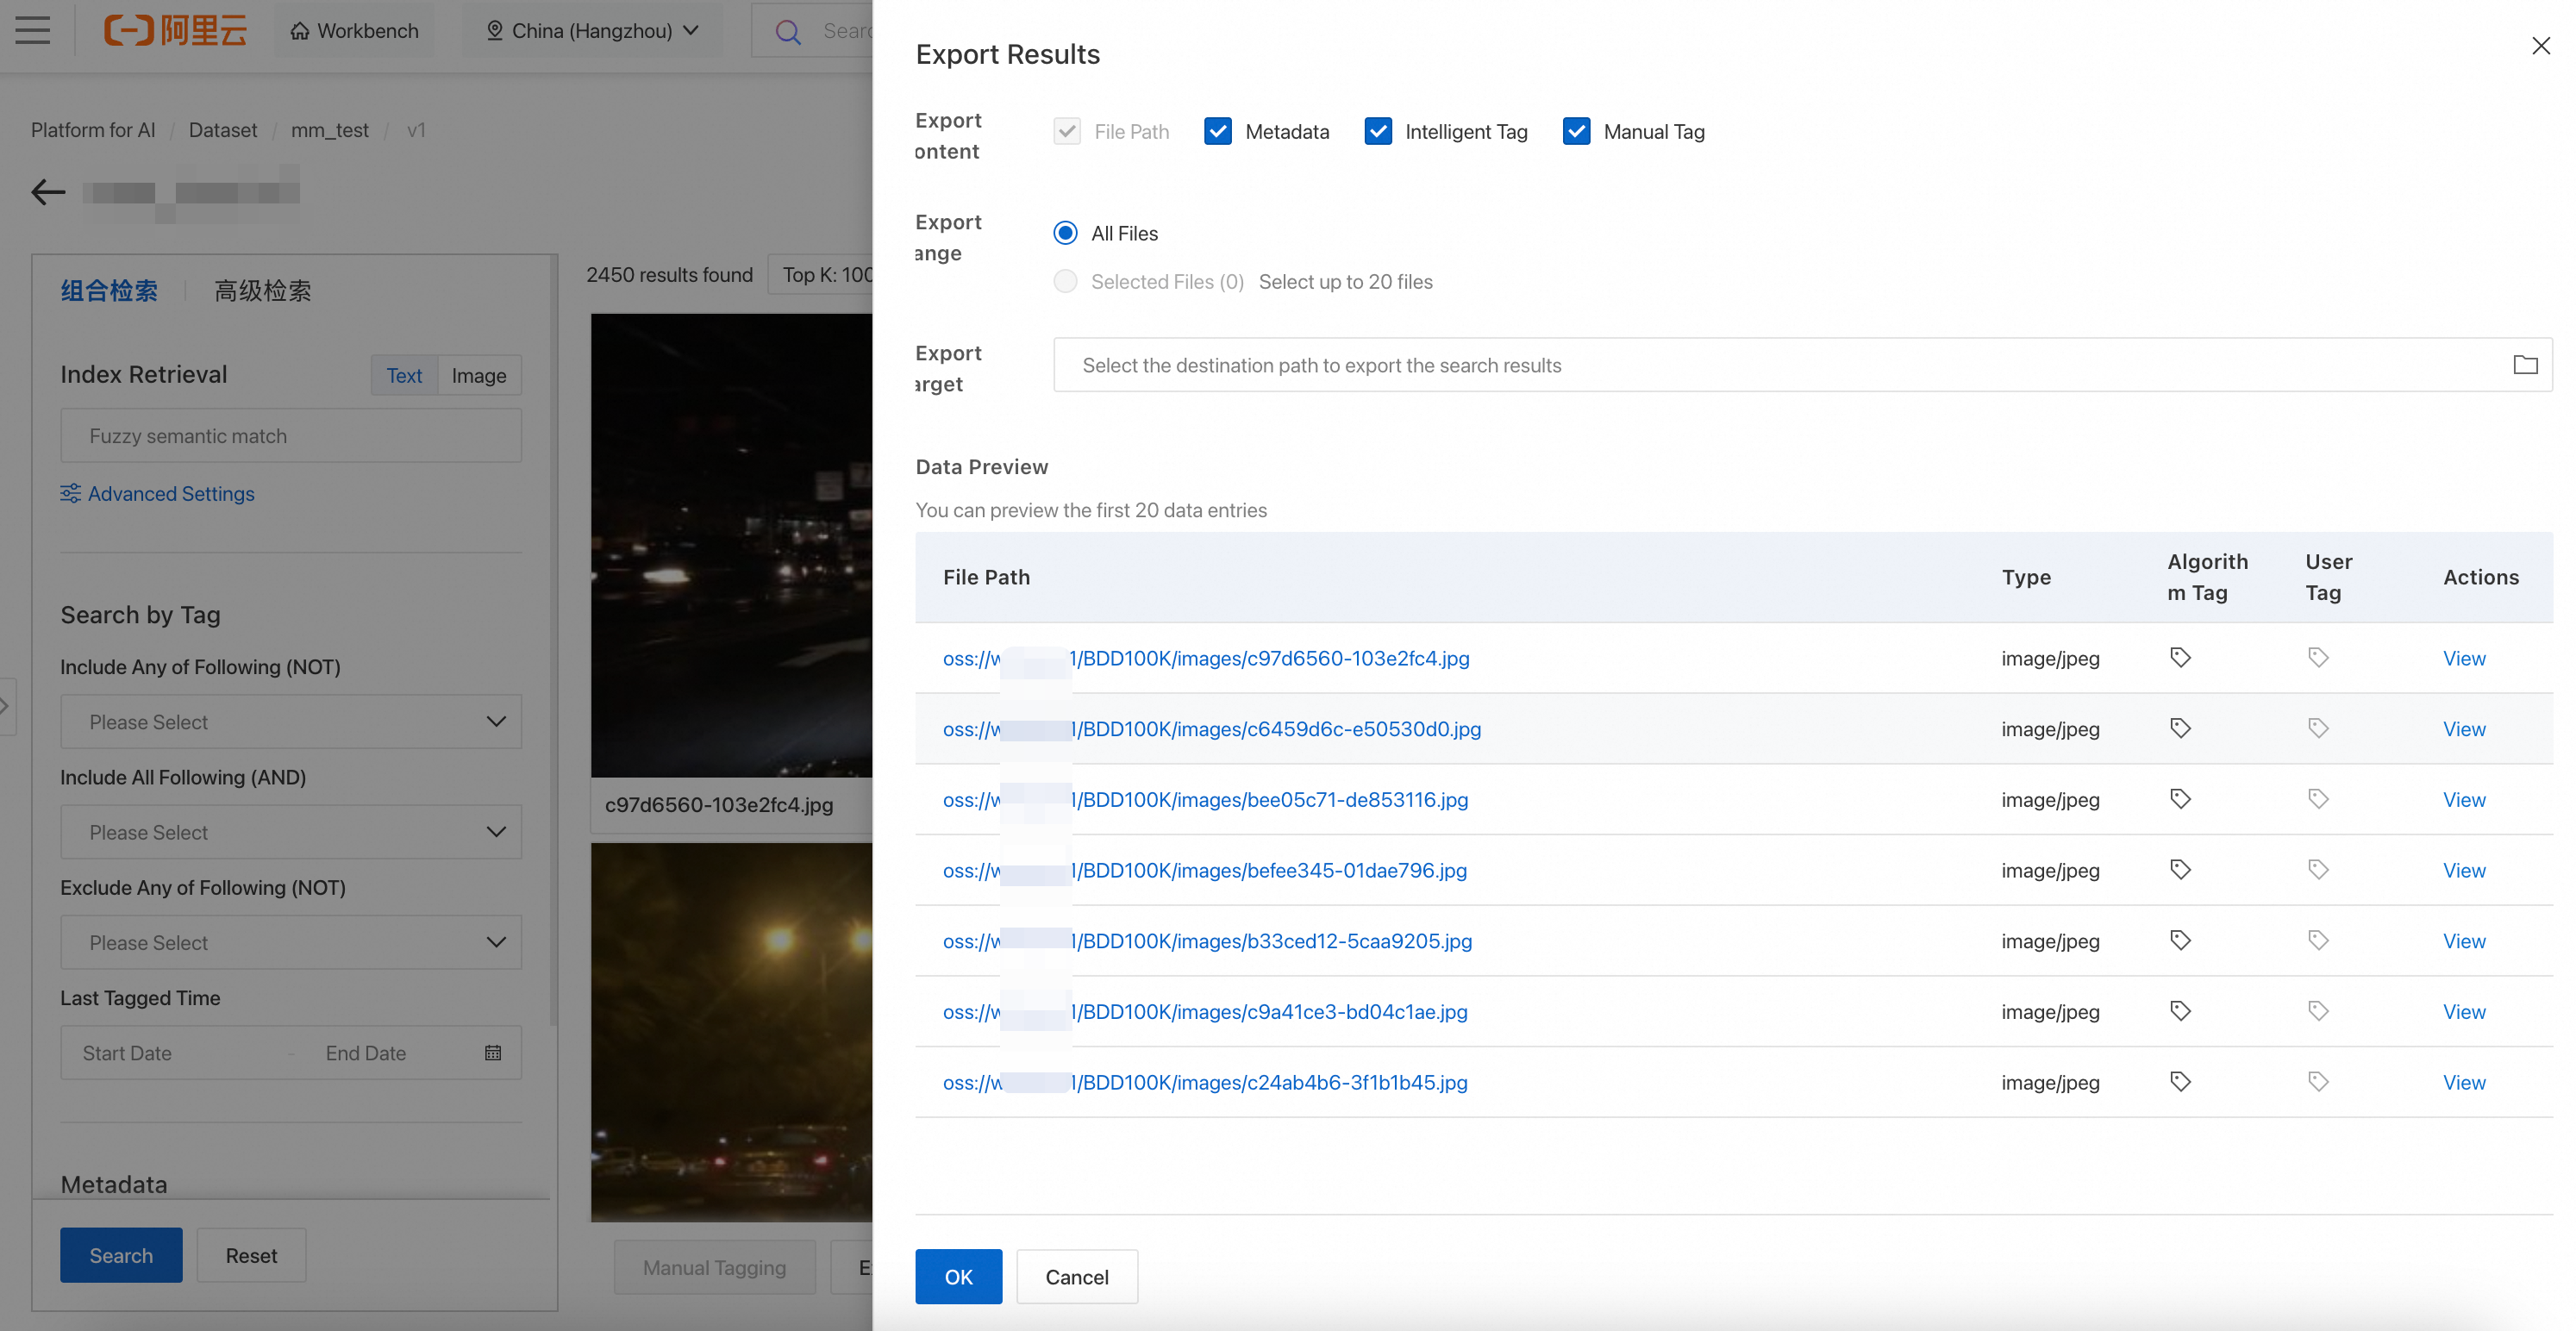This screenshot has height=1331, width=2576.
Task: Uncheck the Intelligent Tag checkbox
Action: 1378,131
